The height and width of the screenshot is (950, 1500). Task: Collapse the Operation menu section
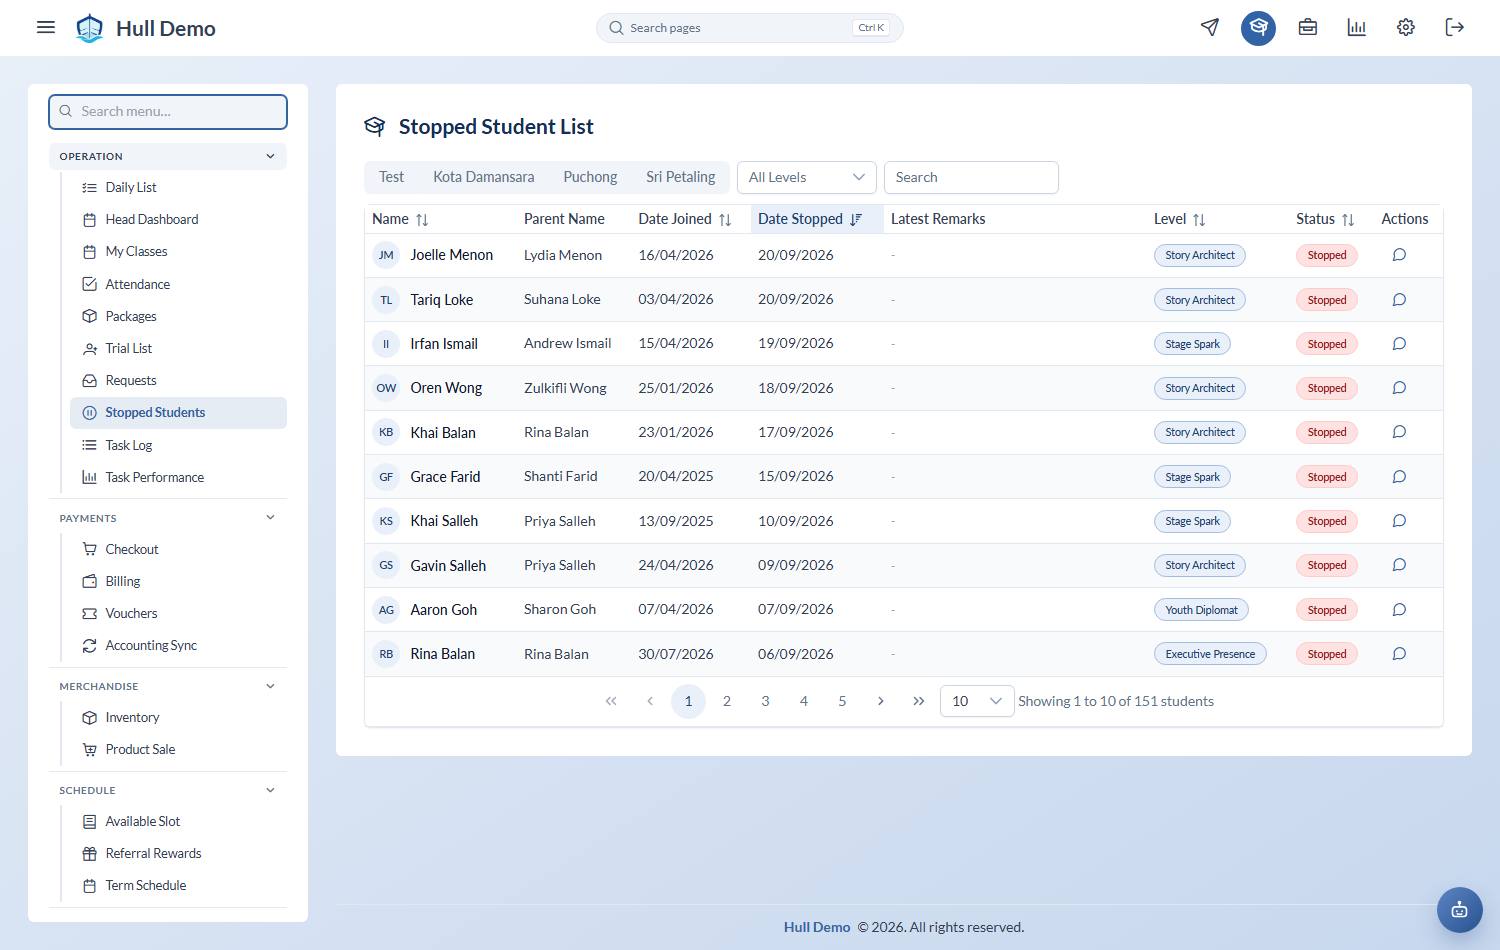(x=168, y=156)
